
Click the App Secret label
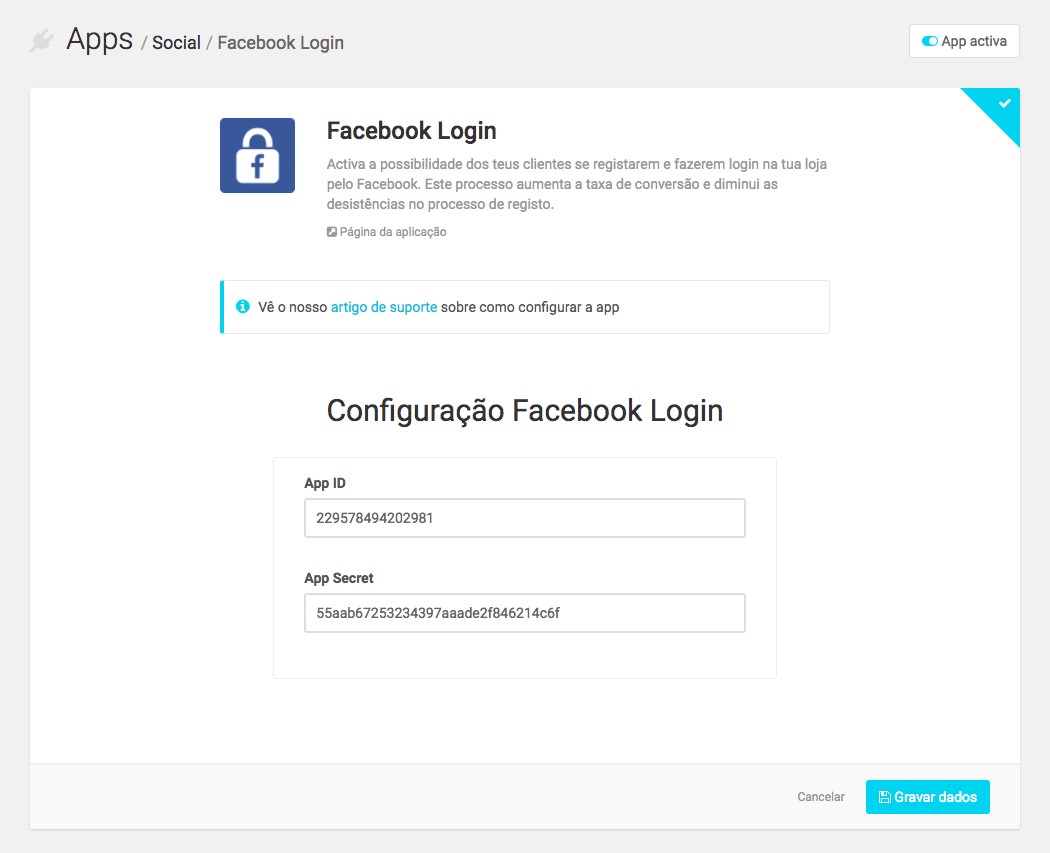coord(339,578)
